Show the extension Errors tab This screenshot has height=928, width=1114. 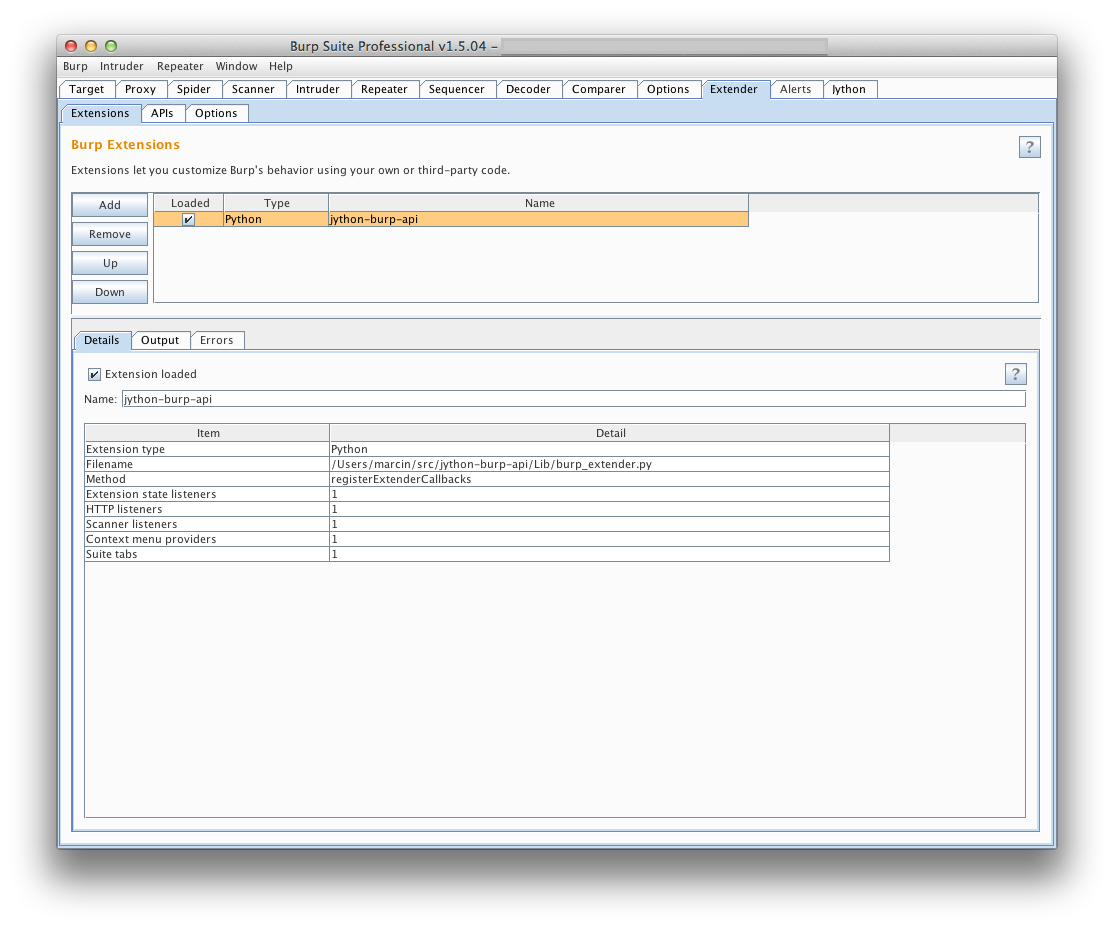coord(217,340)
